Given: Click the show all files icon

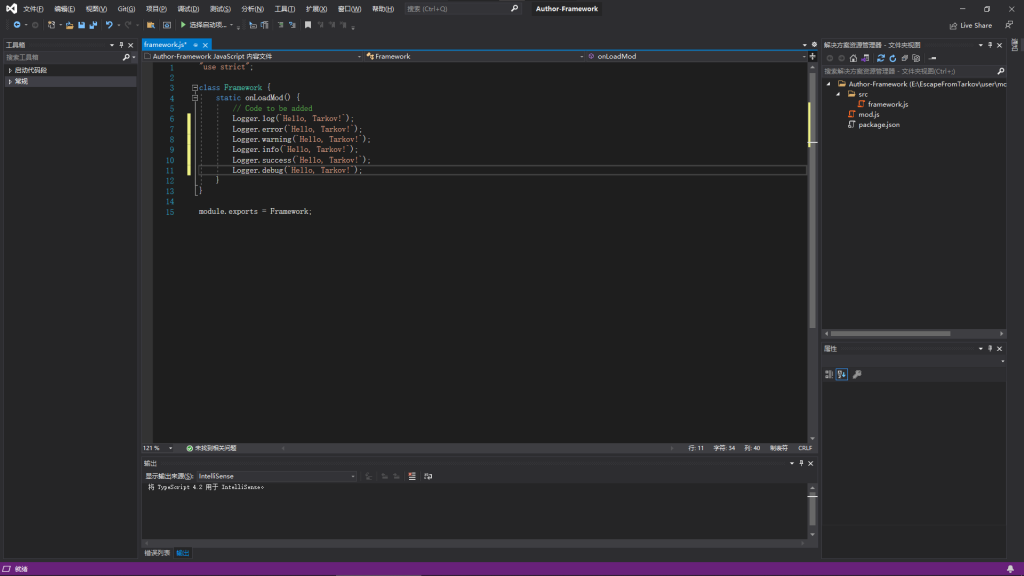Looking at the screenshot, I should [916, 58].
